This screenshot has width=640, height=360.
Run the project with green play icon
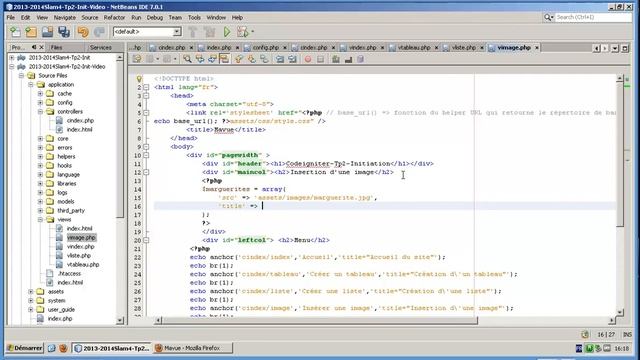pyautogui.click(x=227, y=31)
